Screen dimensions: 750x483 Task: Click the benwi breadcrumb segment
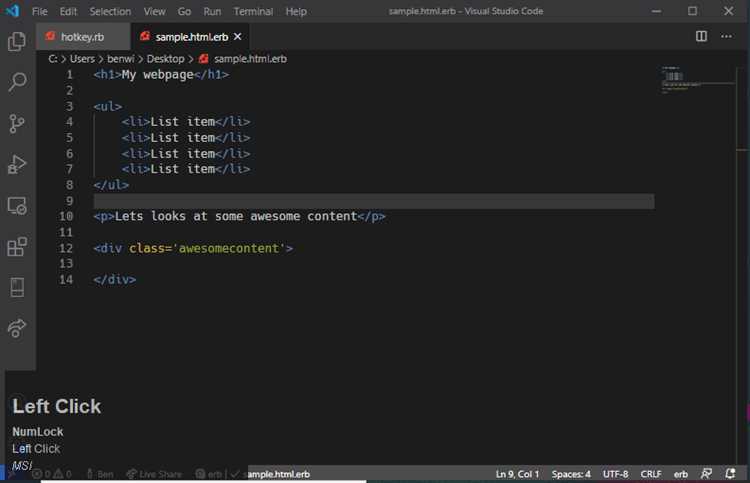coord(121,58)
